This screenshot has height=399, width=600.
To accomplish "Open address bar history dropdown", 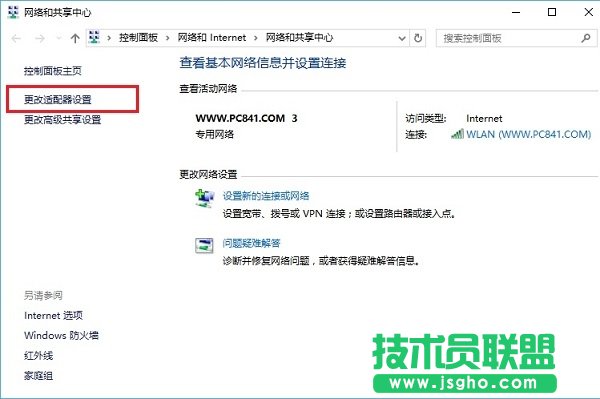I will 402,38.
